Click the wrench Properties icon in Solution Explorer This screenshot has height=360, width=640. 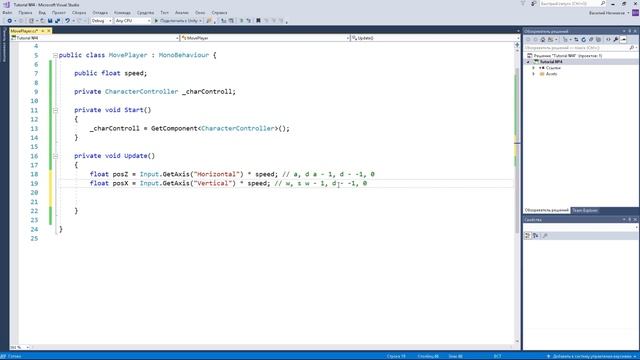(616, 40)
